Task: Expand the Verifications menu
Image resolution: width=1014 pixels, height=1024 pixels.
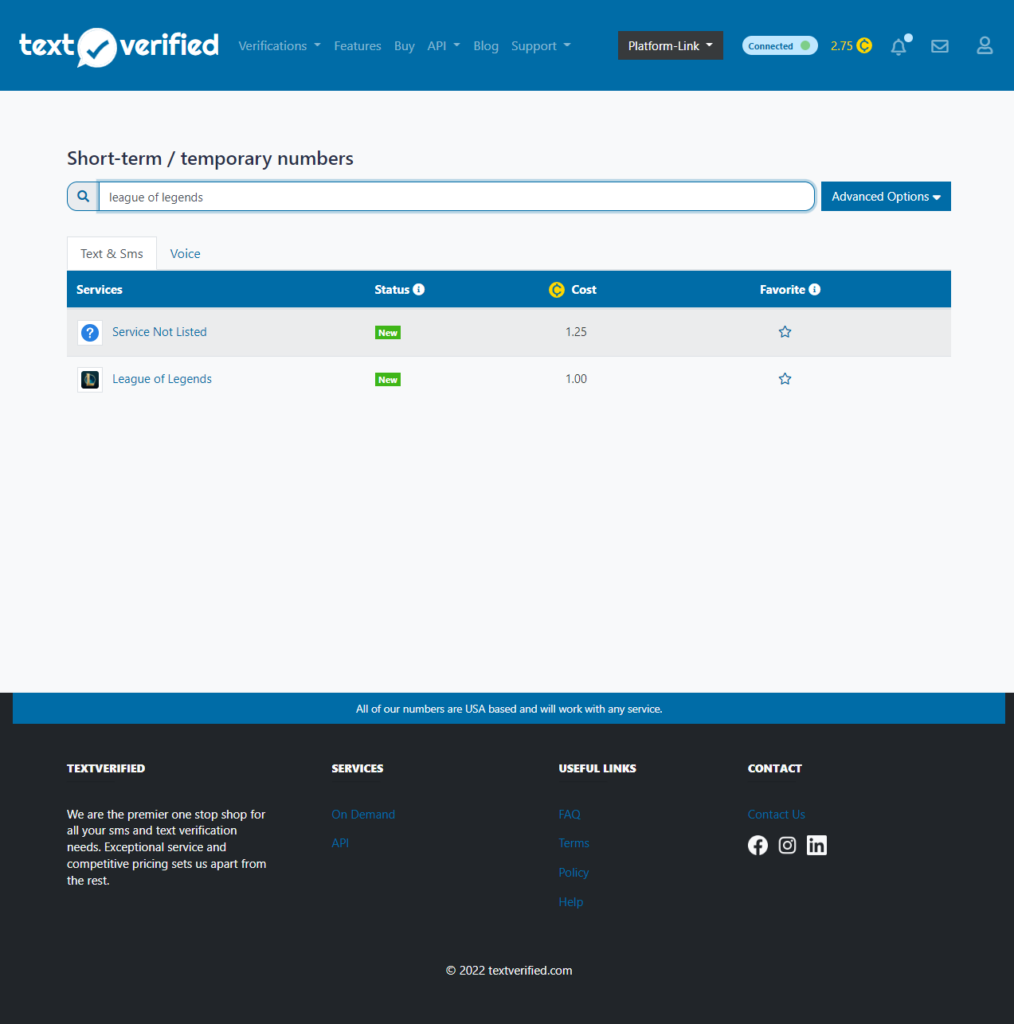Action: [279, 46]
